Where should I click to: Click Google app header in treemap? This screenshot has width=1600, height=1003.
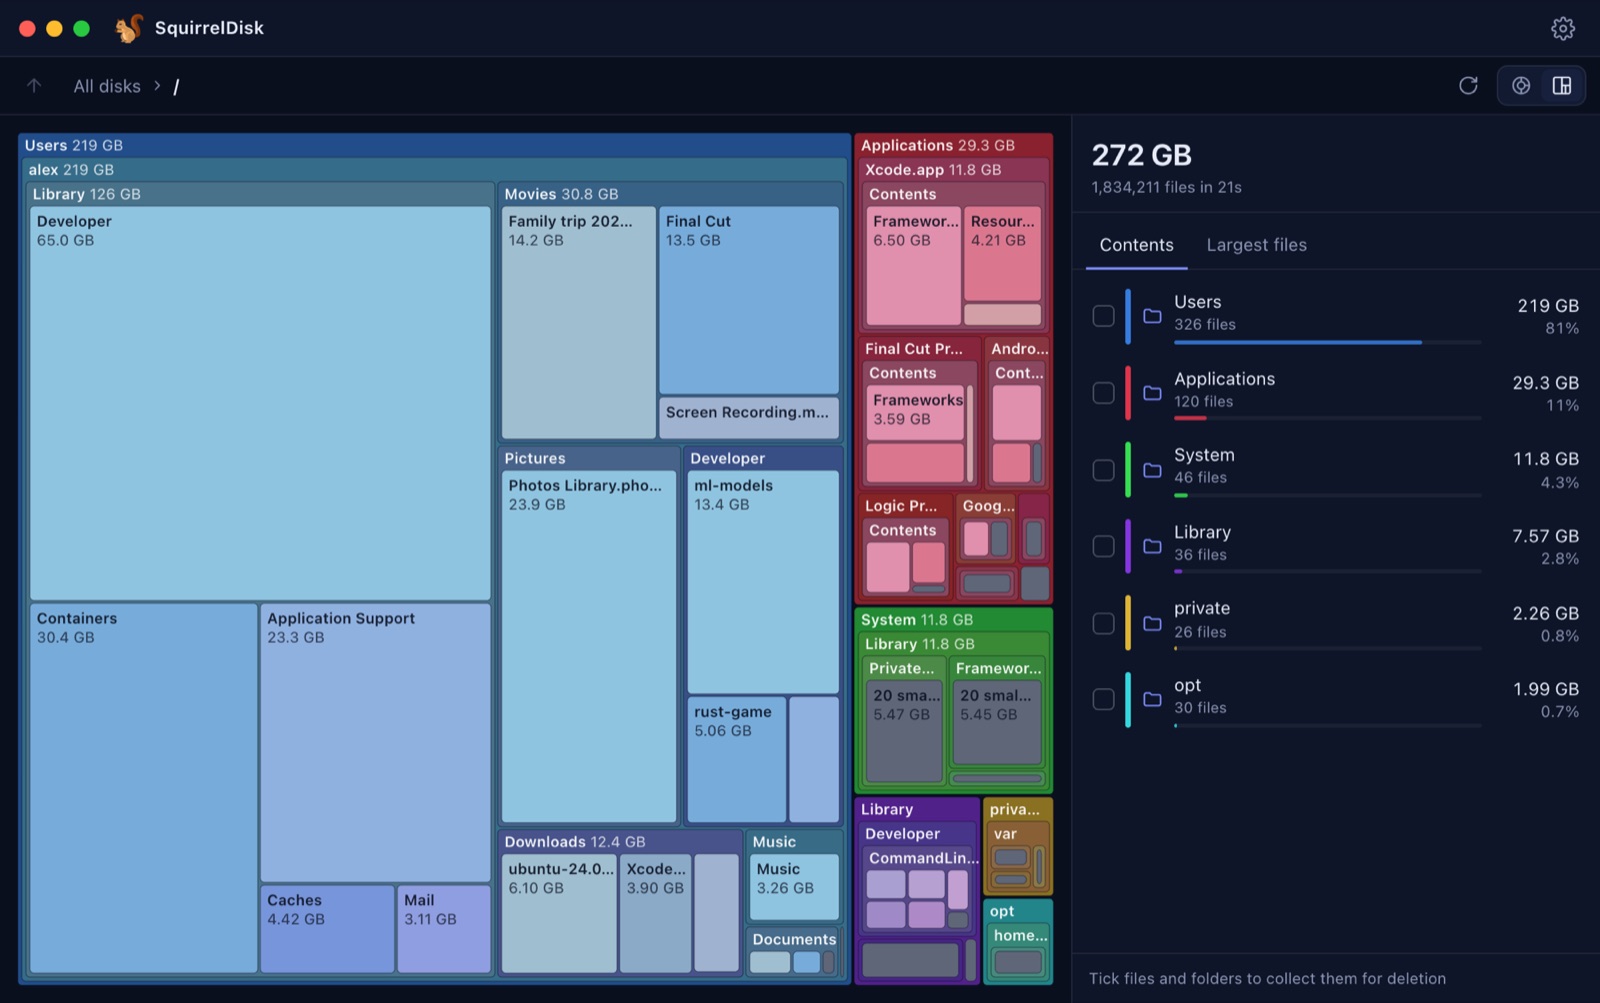(987, 506)
